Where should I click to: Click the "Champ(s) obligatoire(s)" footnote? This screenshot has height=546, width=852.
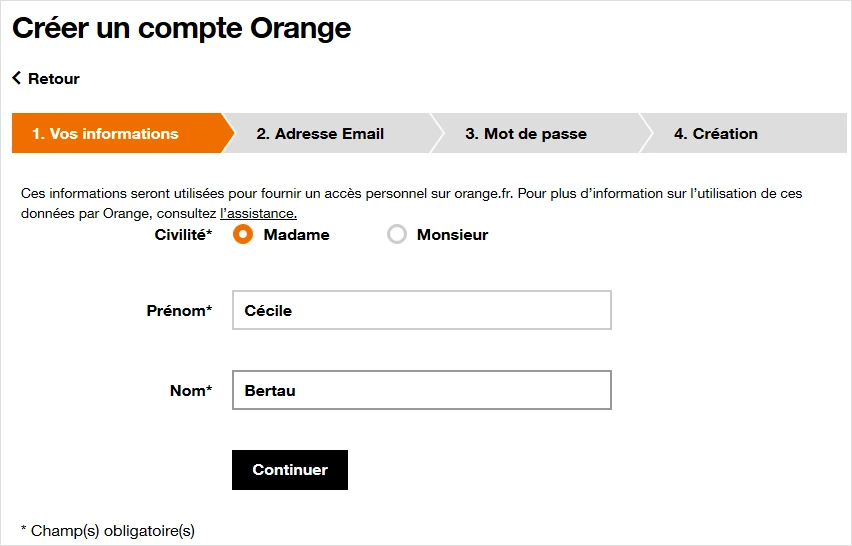108,530
